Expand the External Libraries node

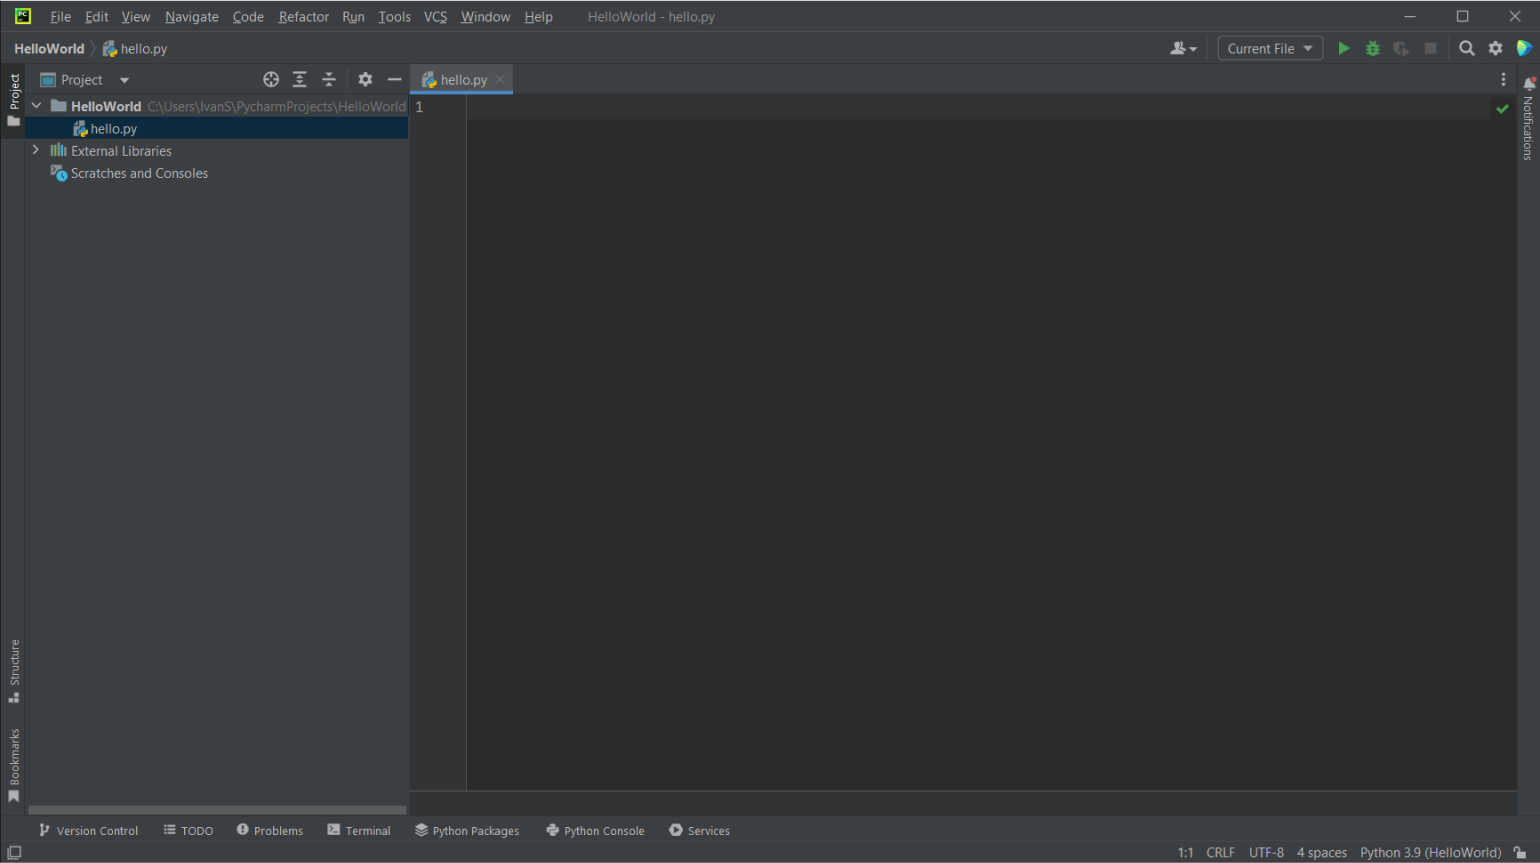36,150
